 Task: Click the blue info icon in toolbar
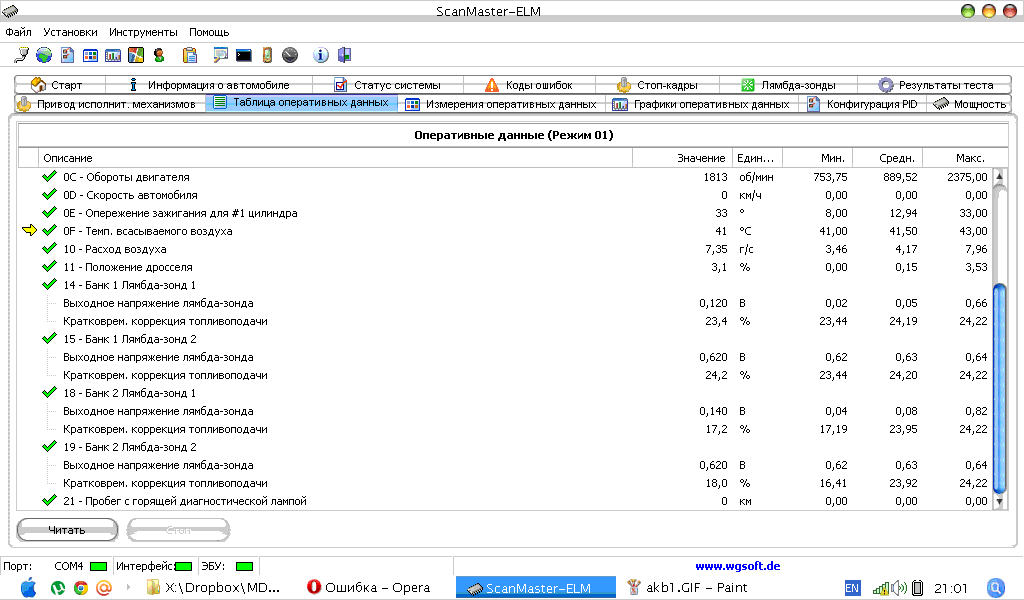321,55
